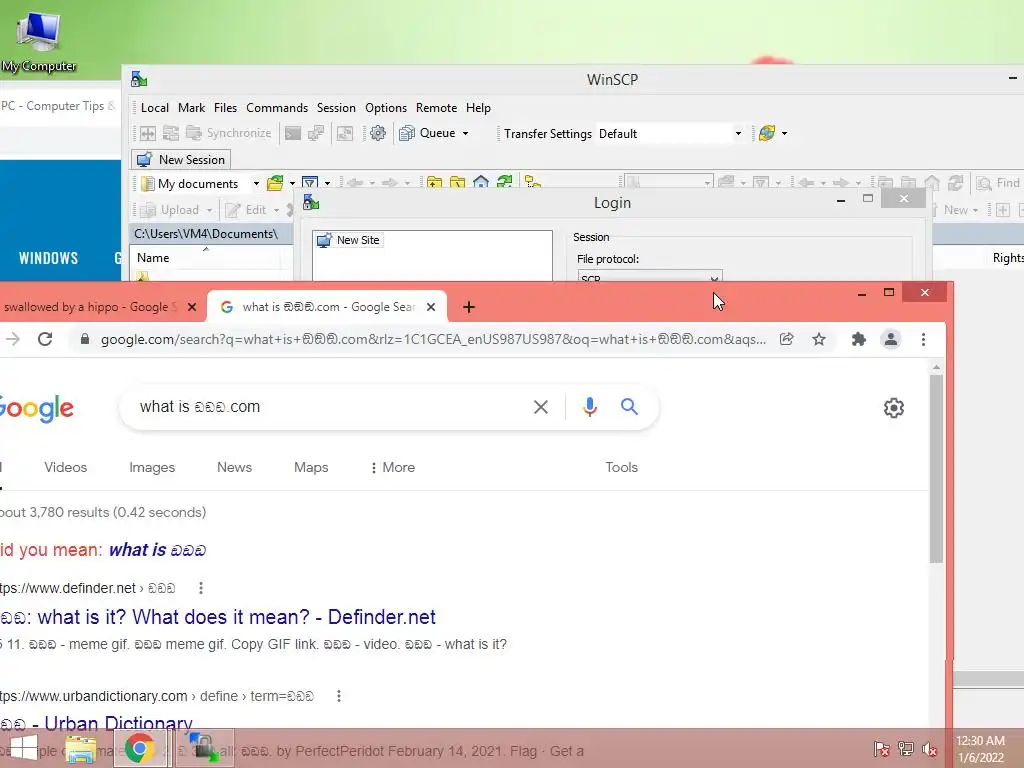Image resolution: width=1024 pixels, height=768 pixels.
Task: Bookmark this page with the star icon
Action: [819, 339]
